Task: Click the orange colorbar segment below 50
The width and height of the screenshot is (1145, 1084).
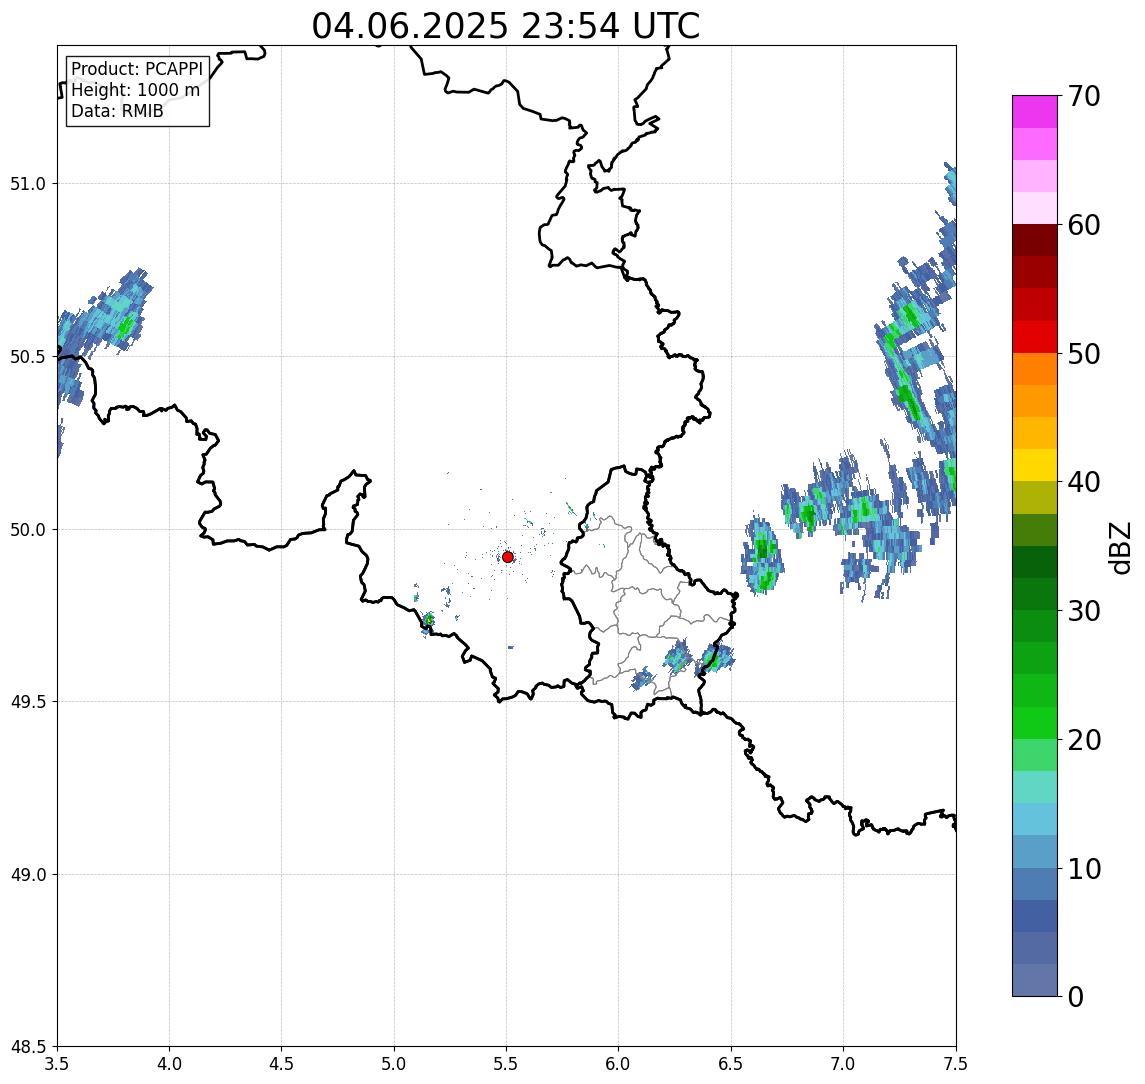Action: [1035, 369]
